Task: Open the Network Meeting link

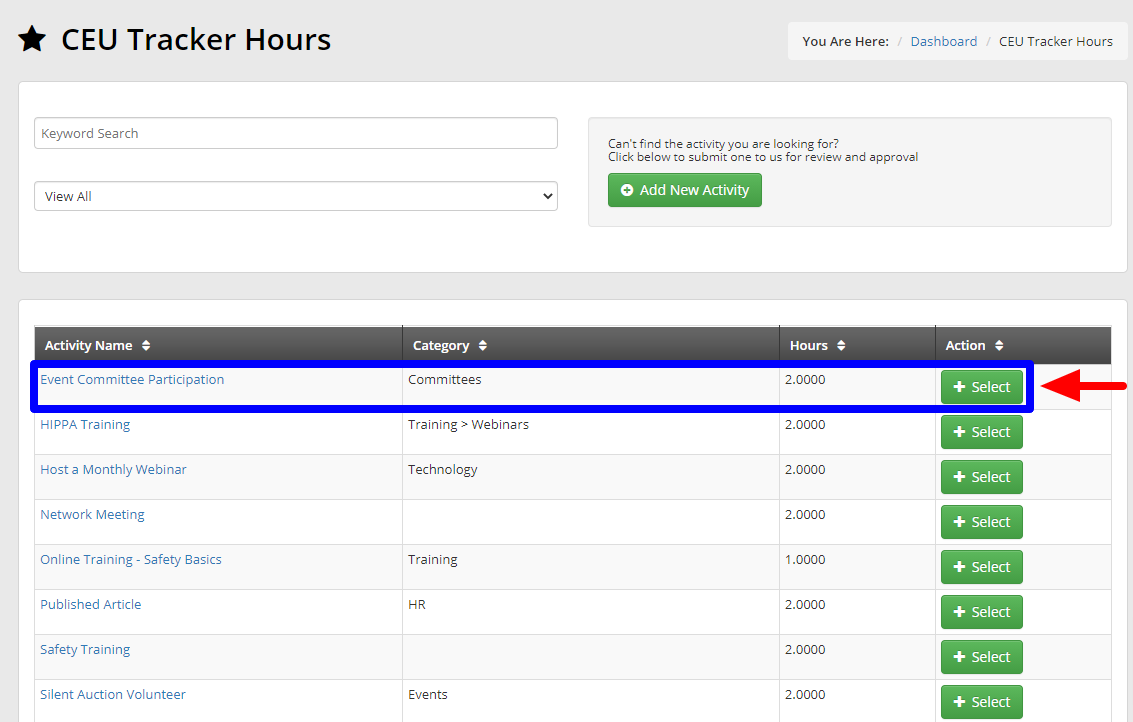Action: click(x=92, y=515)
